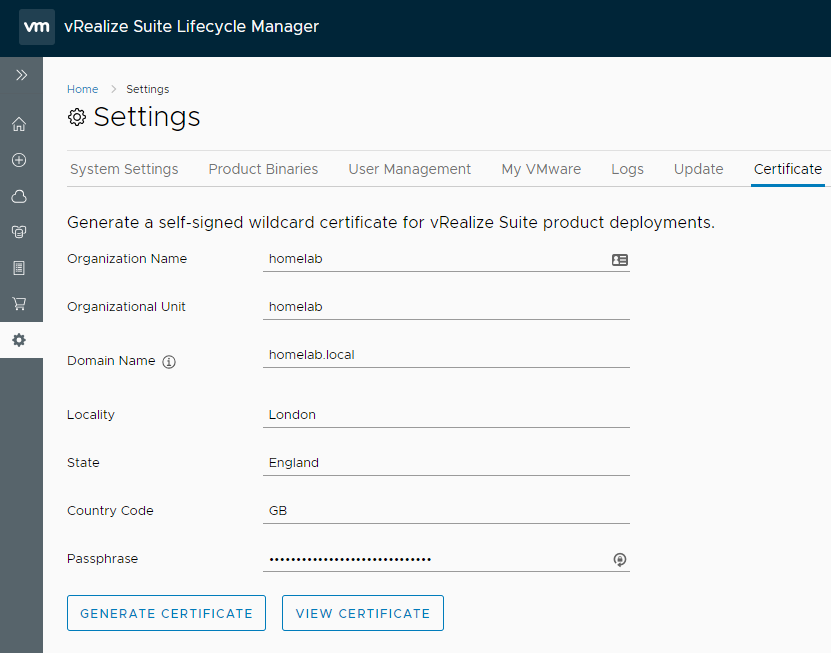Open the content management icon in sidebar
The width and height of the screenshot is (831, 653).
click(19, 232)
